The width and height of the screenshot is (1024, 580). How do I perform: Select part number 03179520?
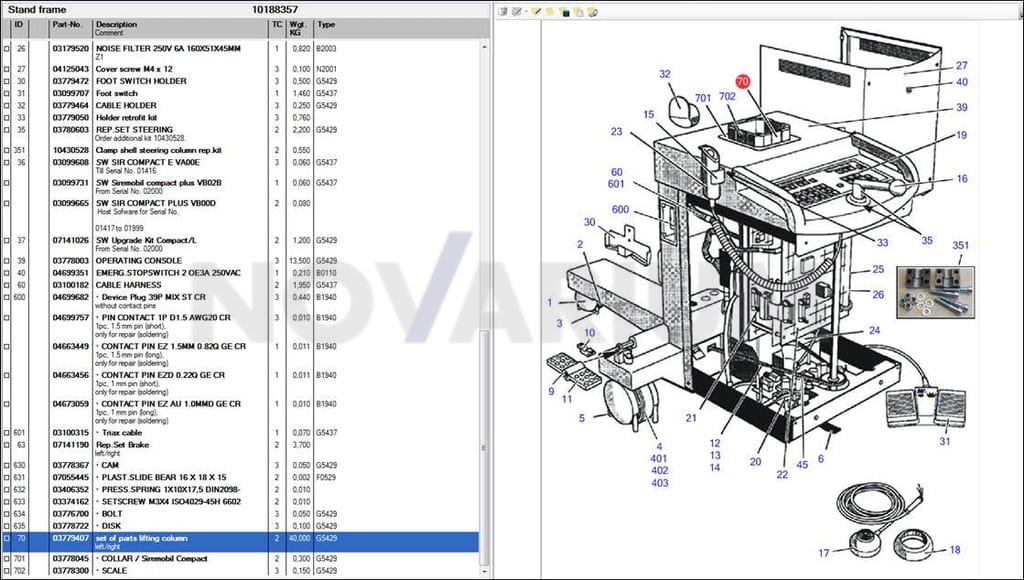[71, 48]
